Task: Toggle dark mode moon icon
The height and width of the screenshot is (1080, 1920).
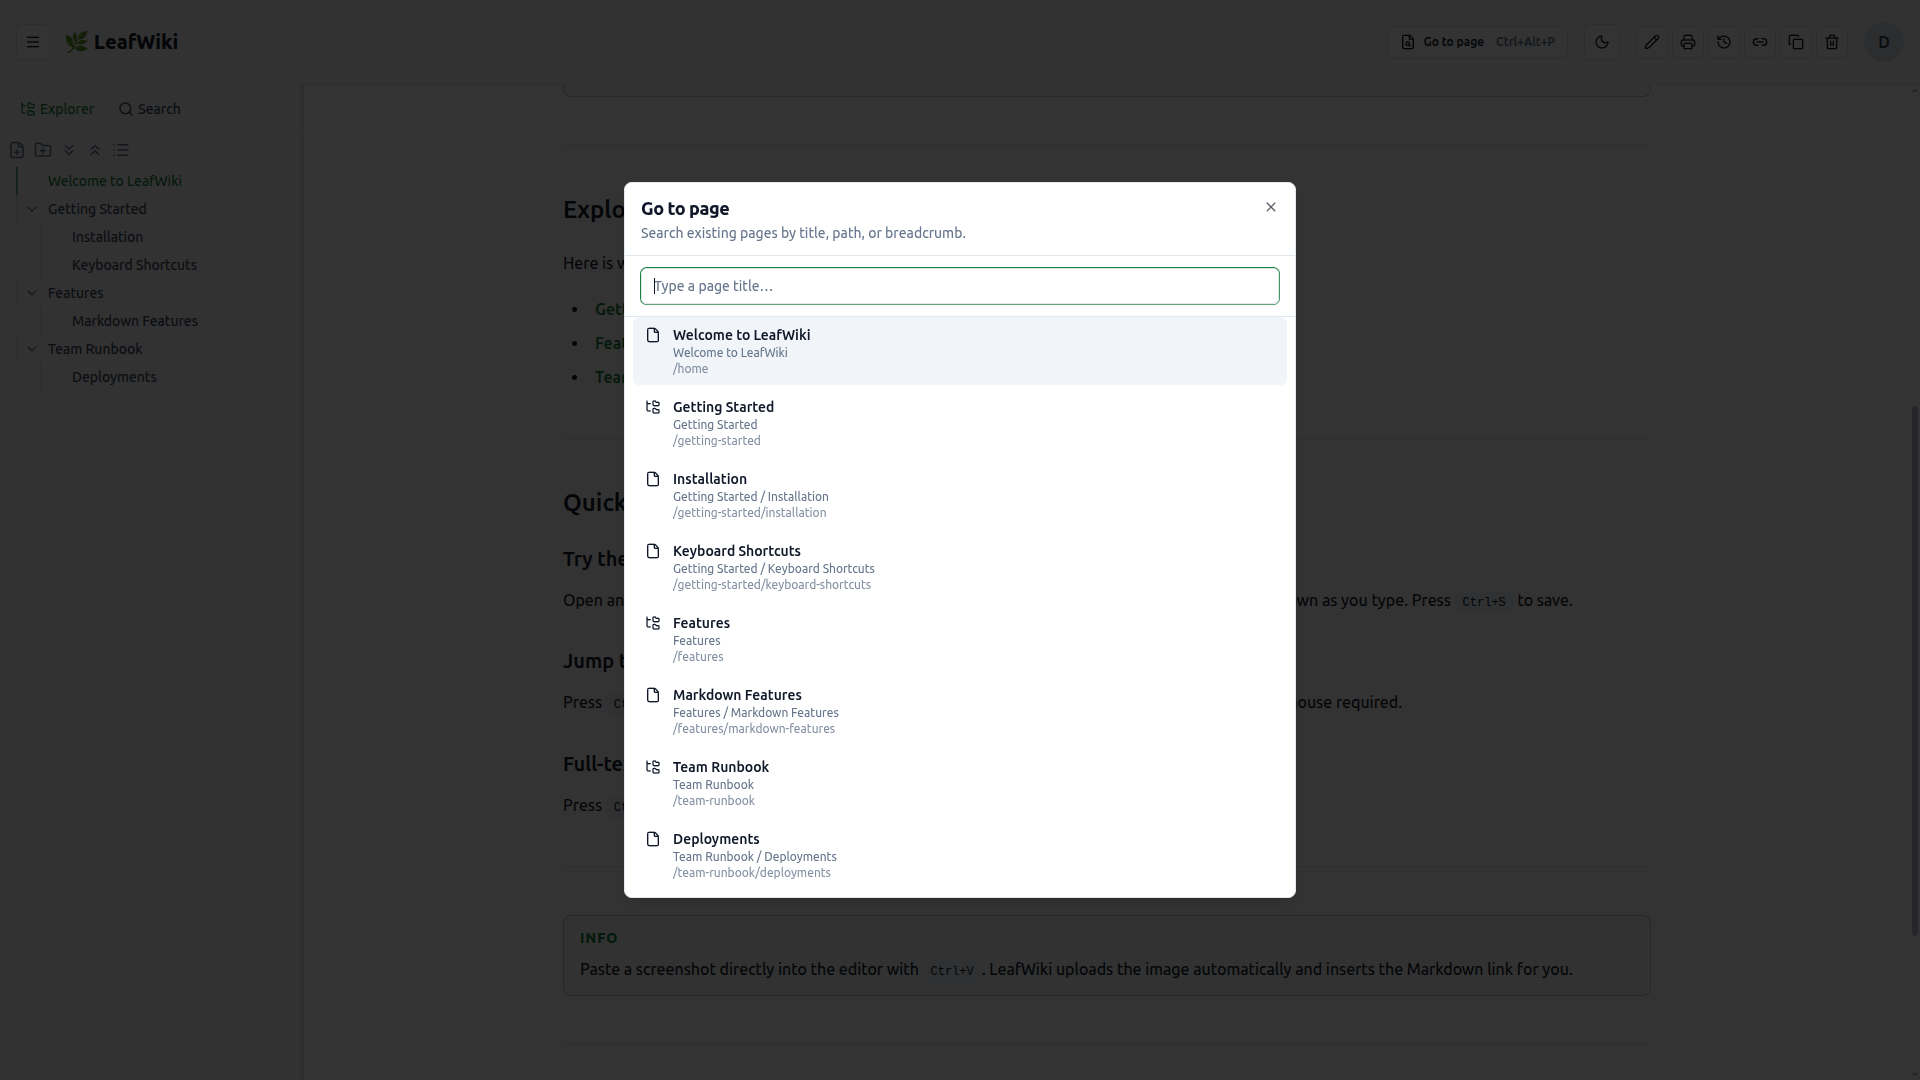Action: 1602,42
